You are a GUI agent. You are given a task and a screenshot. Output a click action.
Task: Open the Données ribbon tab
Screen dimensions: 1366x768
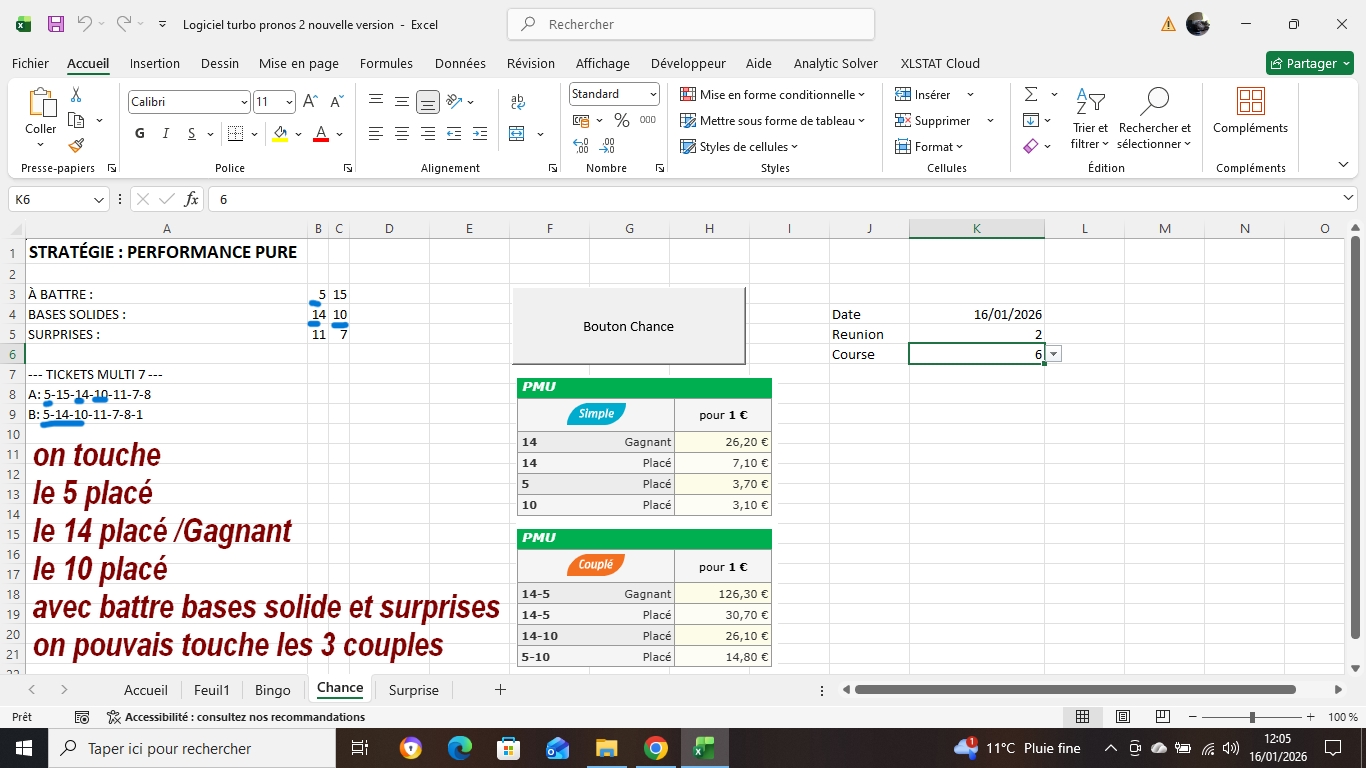460,63
